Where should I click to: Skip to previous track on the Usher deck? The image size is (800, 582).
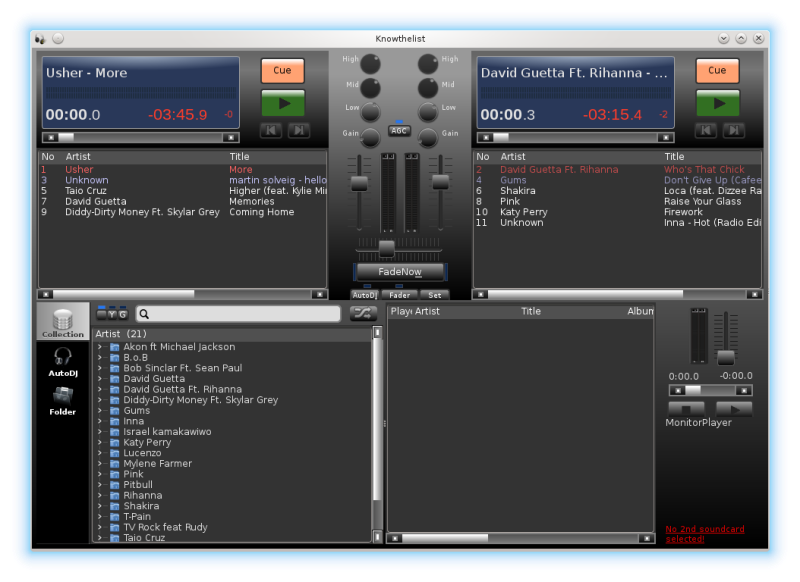tap(271, 131)
